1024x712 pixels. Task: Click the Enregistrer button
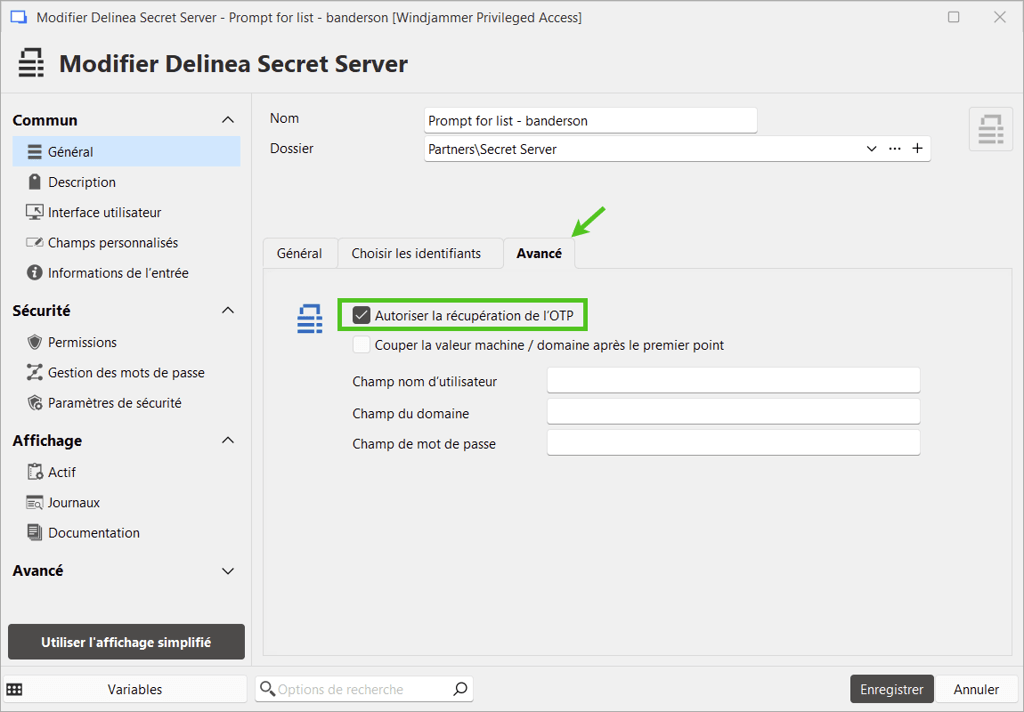click(x=891, y=689)
